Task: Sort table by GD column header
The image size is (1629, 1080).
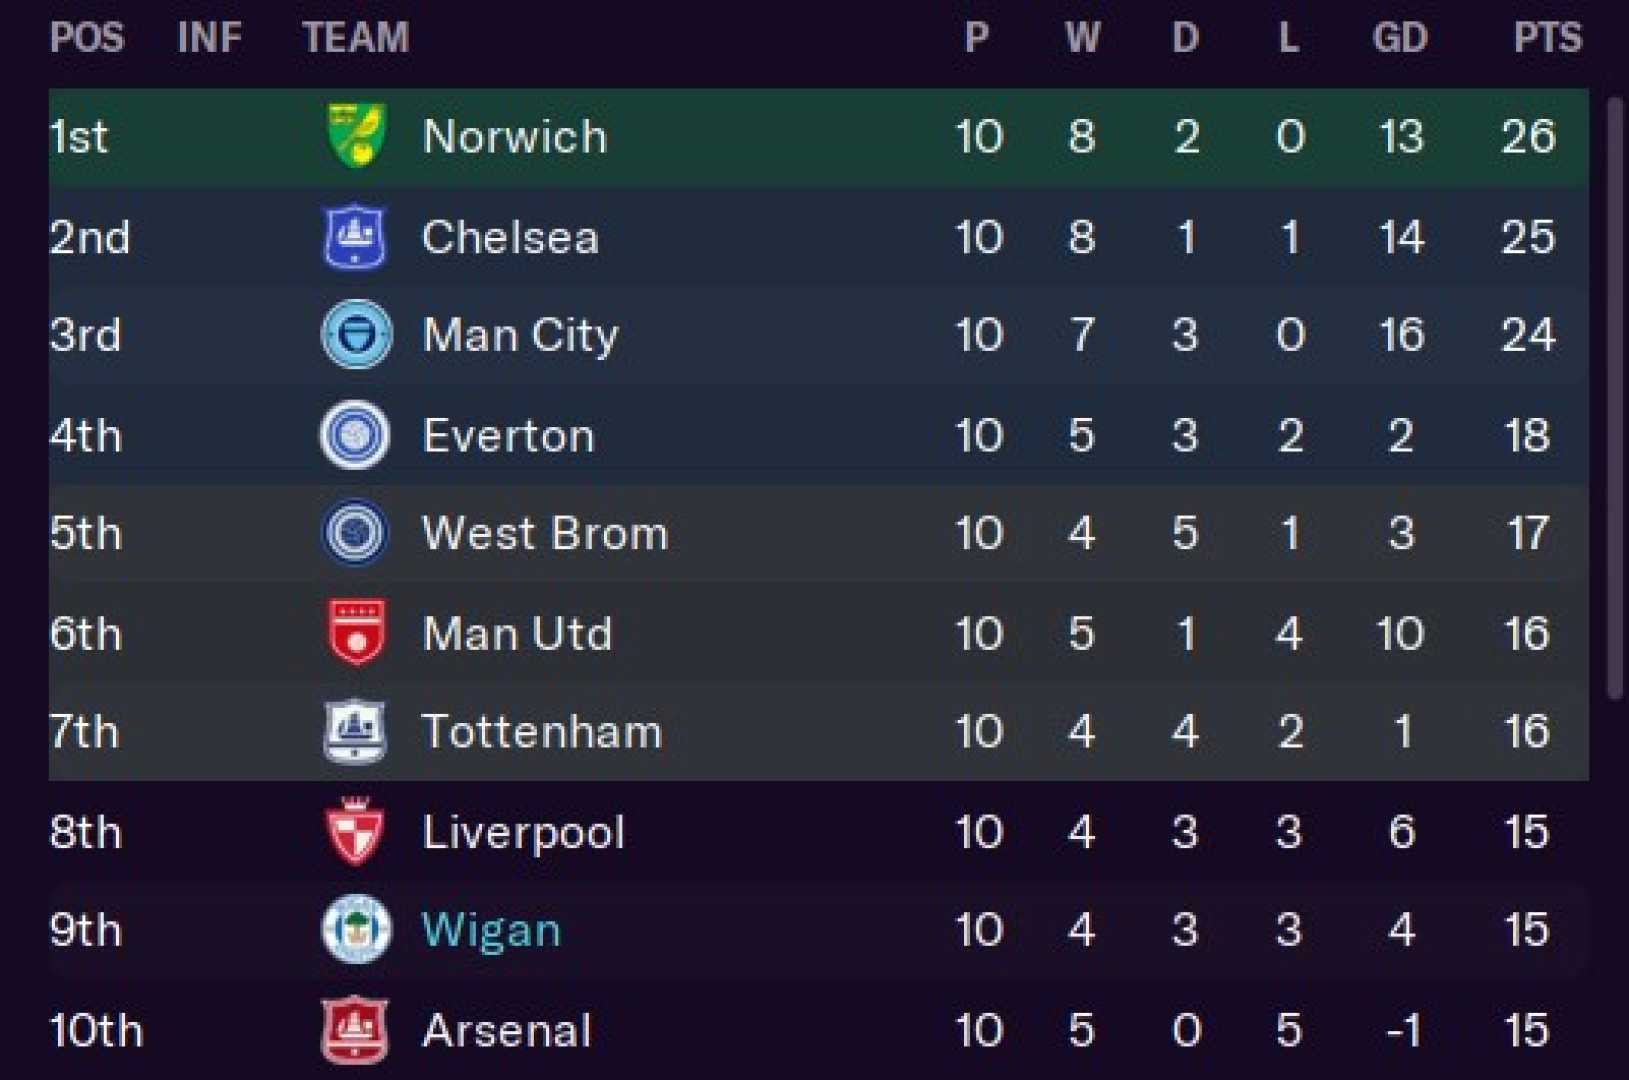Action: coord(1399,38)
